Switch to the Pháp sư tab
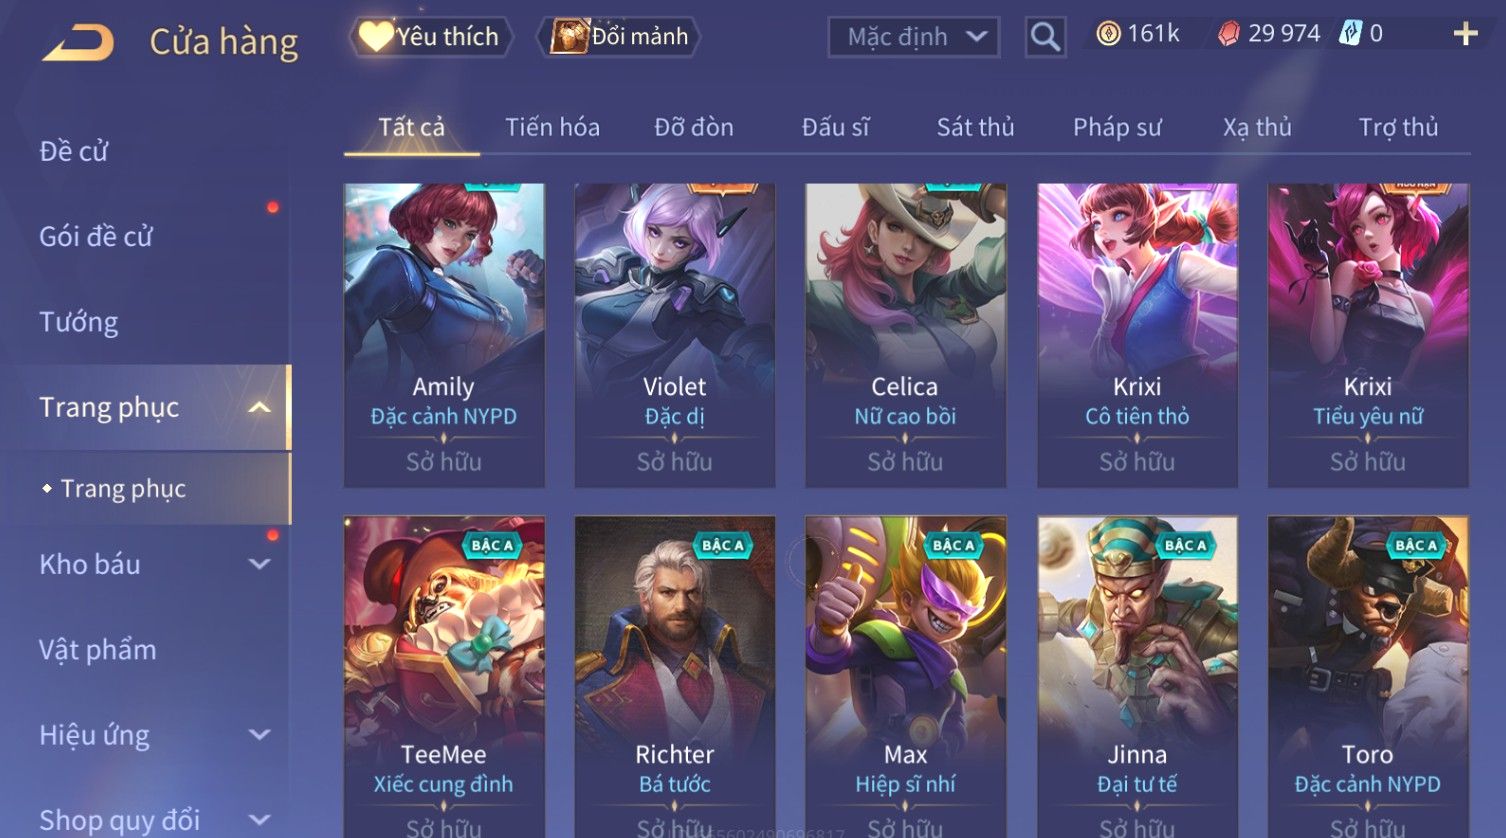Screen dimensions: 1506x838 (x=1117, y=127)
